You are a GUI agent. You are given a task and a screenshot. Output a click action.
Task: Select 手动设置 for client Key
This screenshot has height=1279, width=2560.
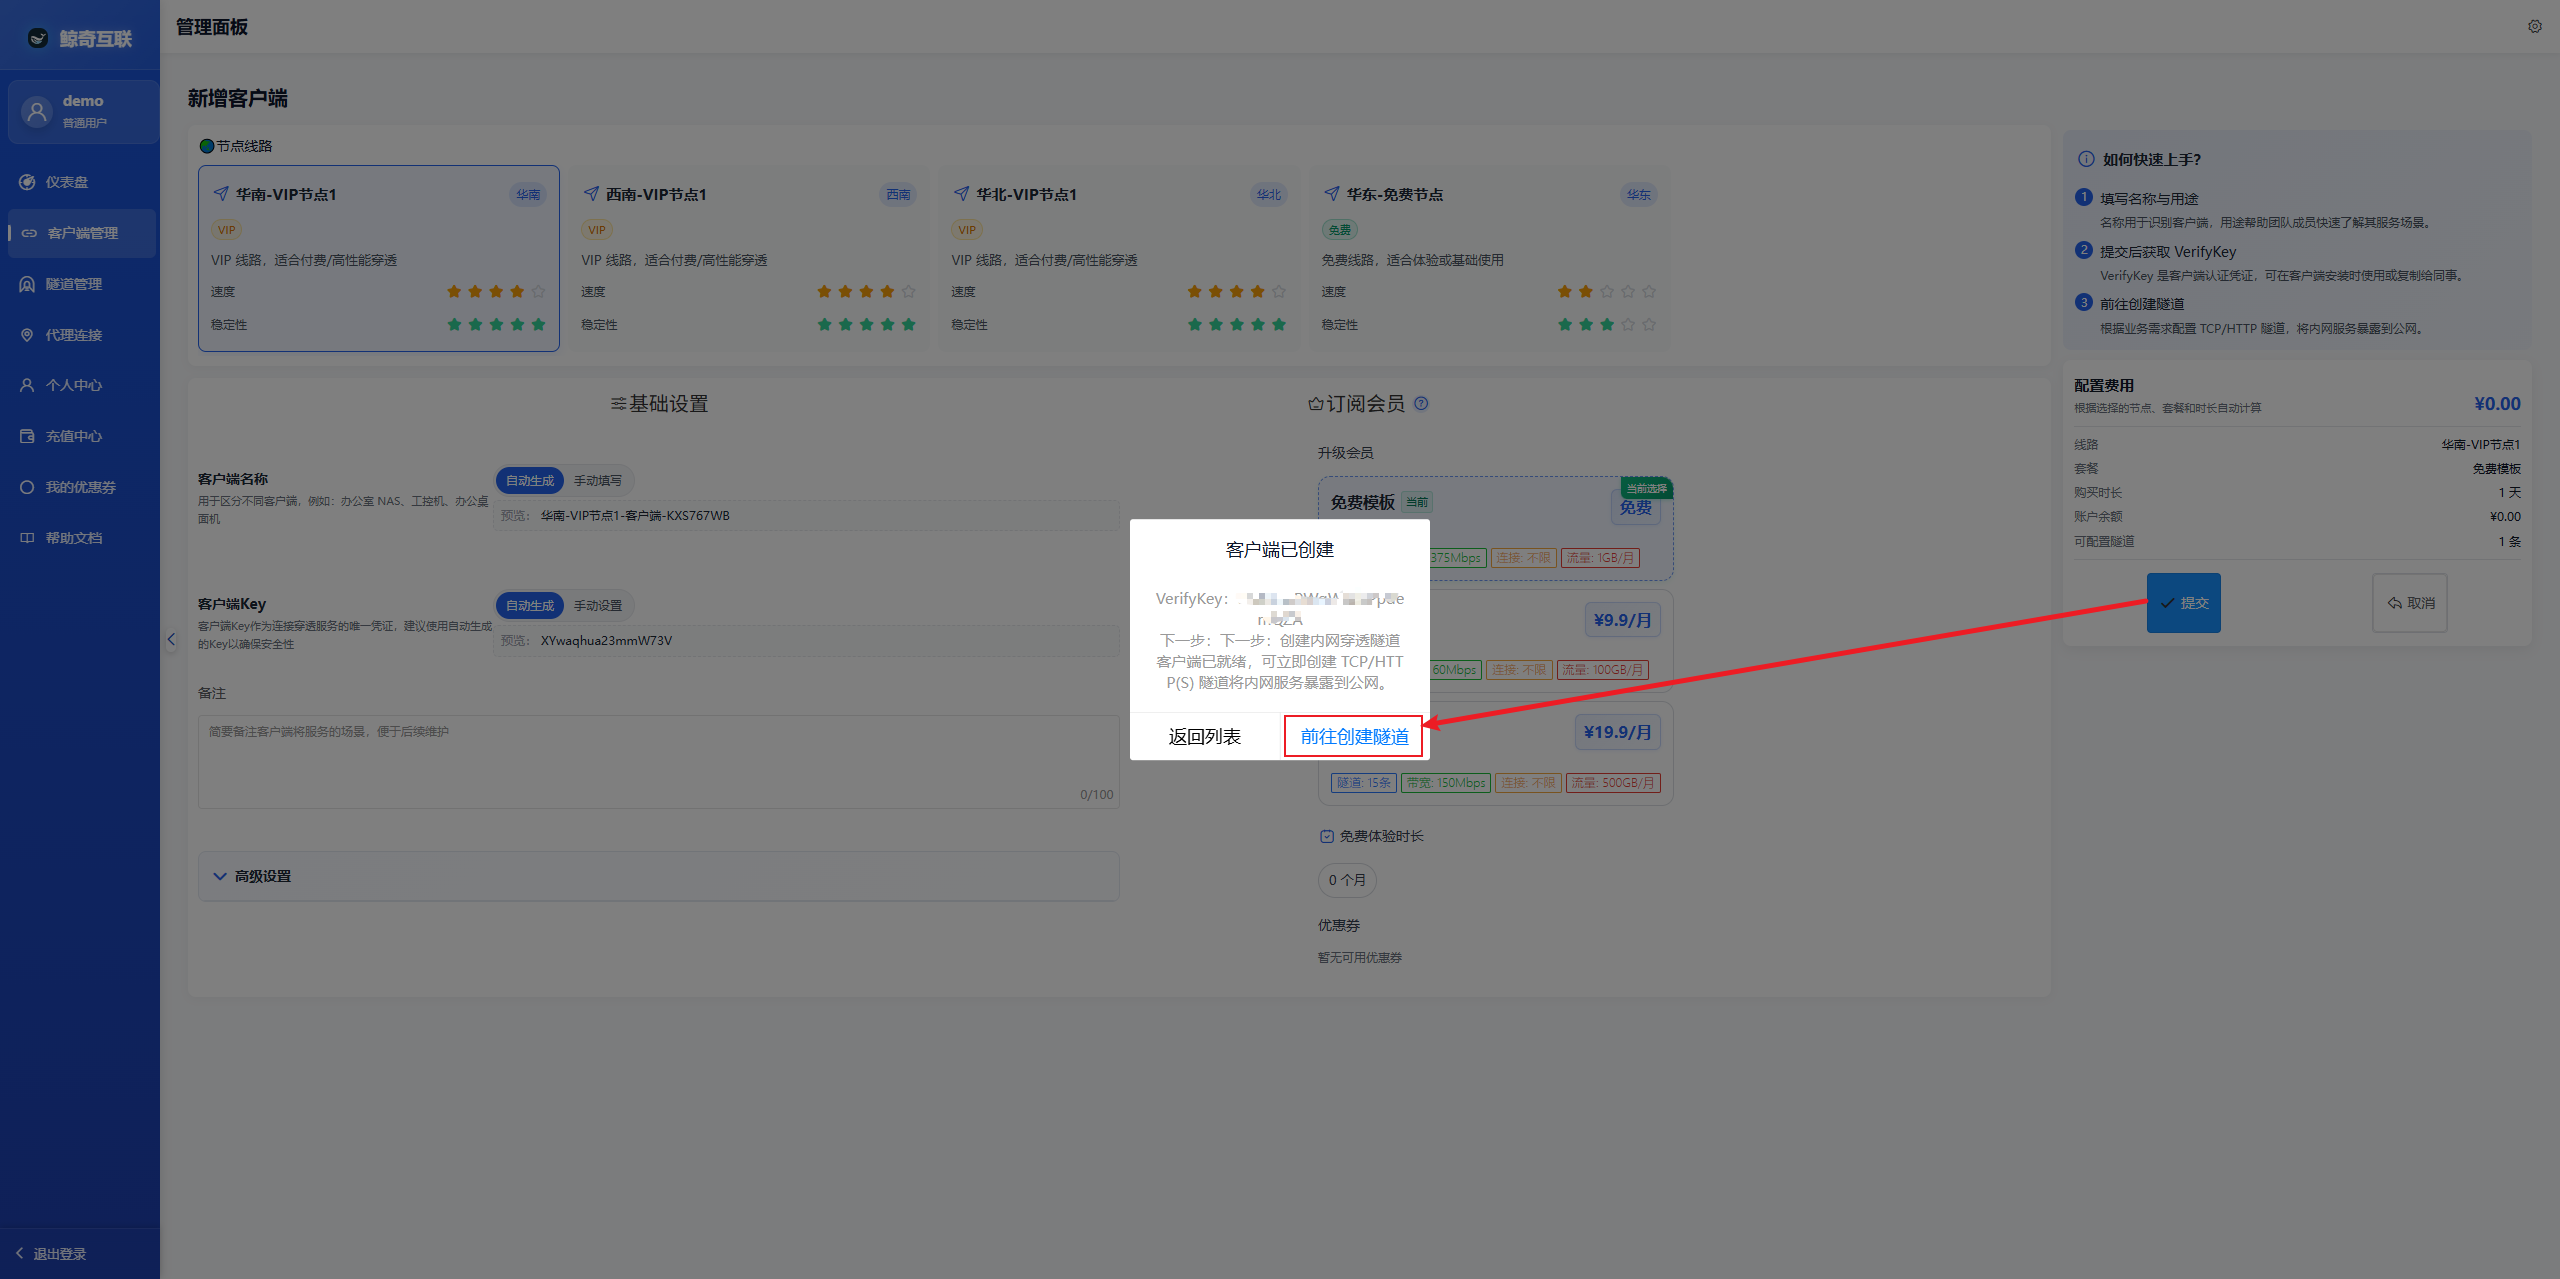(x=597, y=606)
